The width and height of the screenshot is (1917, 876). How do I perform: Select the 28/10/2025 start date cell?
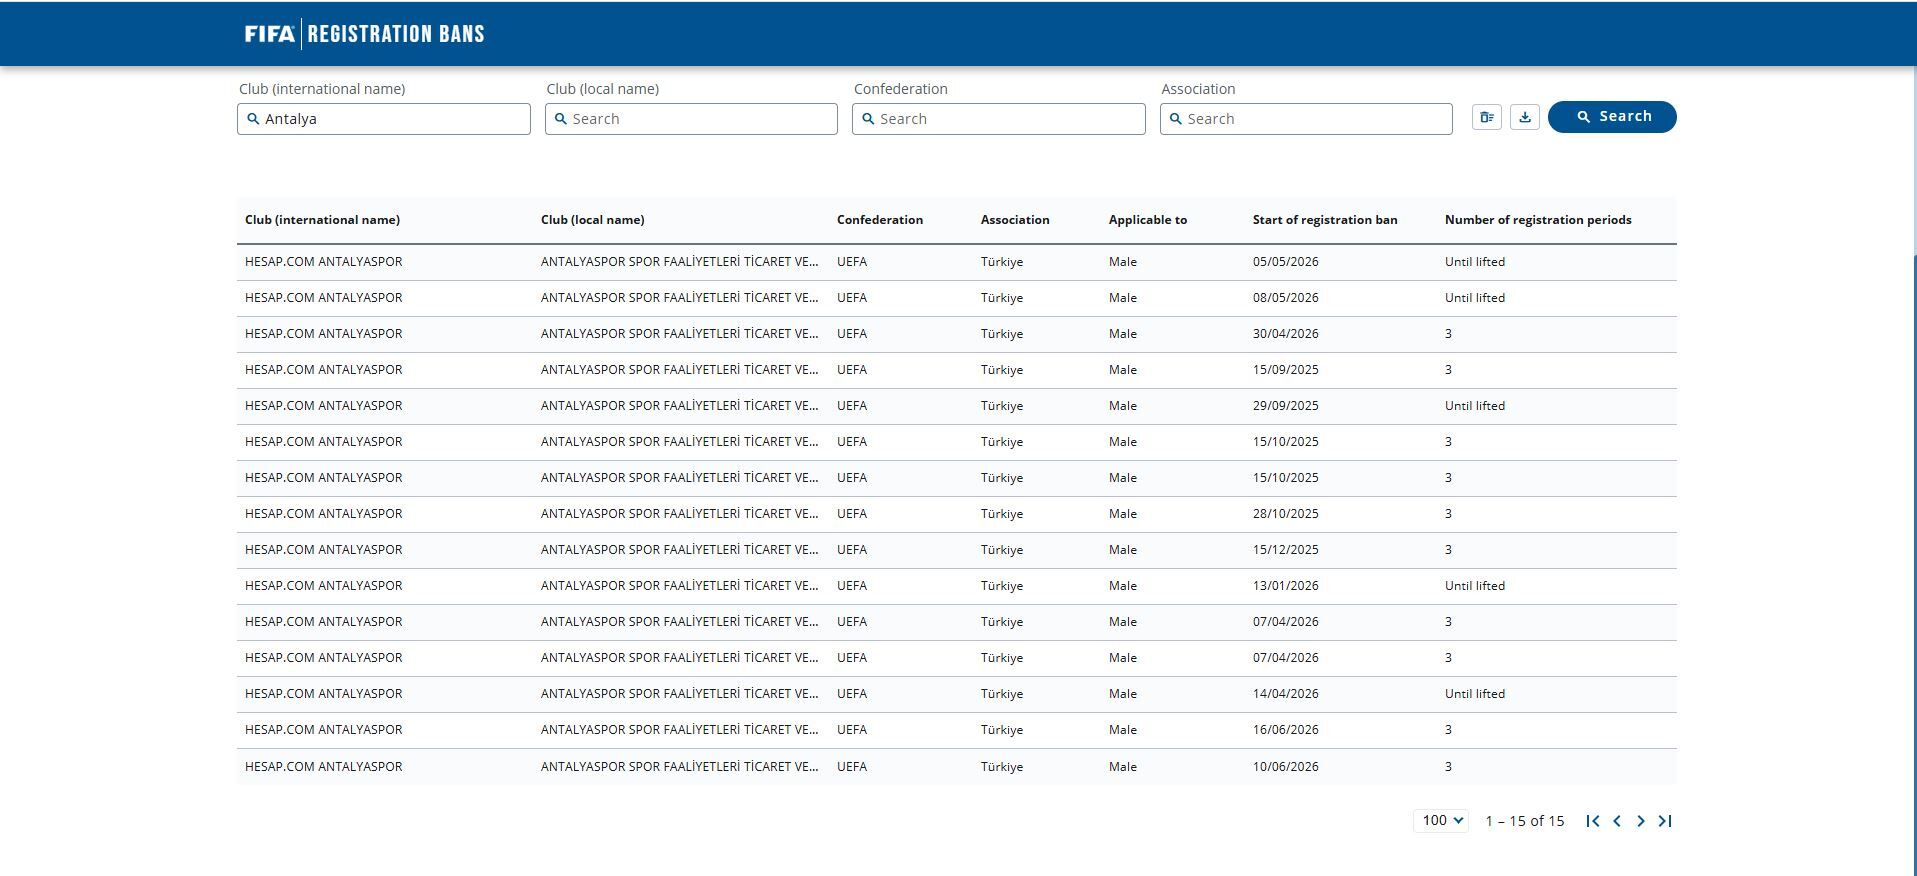pos(1286,514)
